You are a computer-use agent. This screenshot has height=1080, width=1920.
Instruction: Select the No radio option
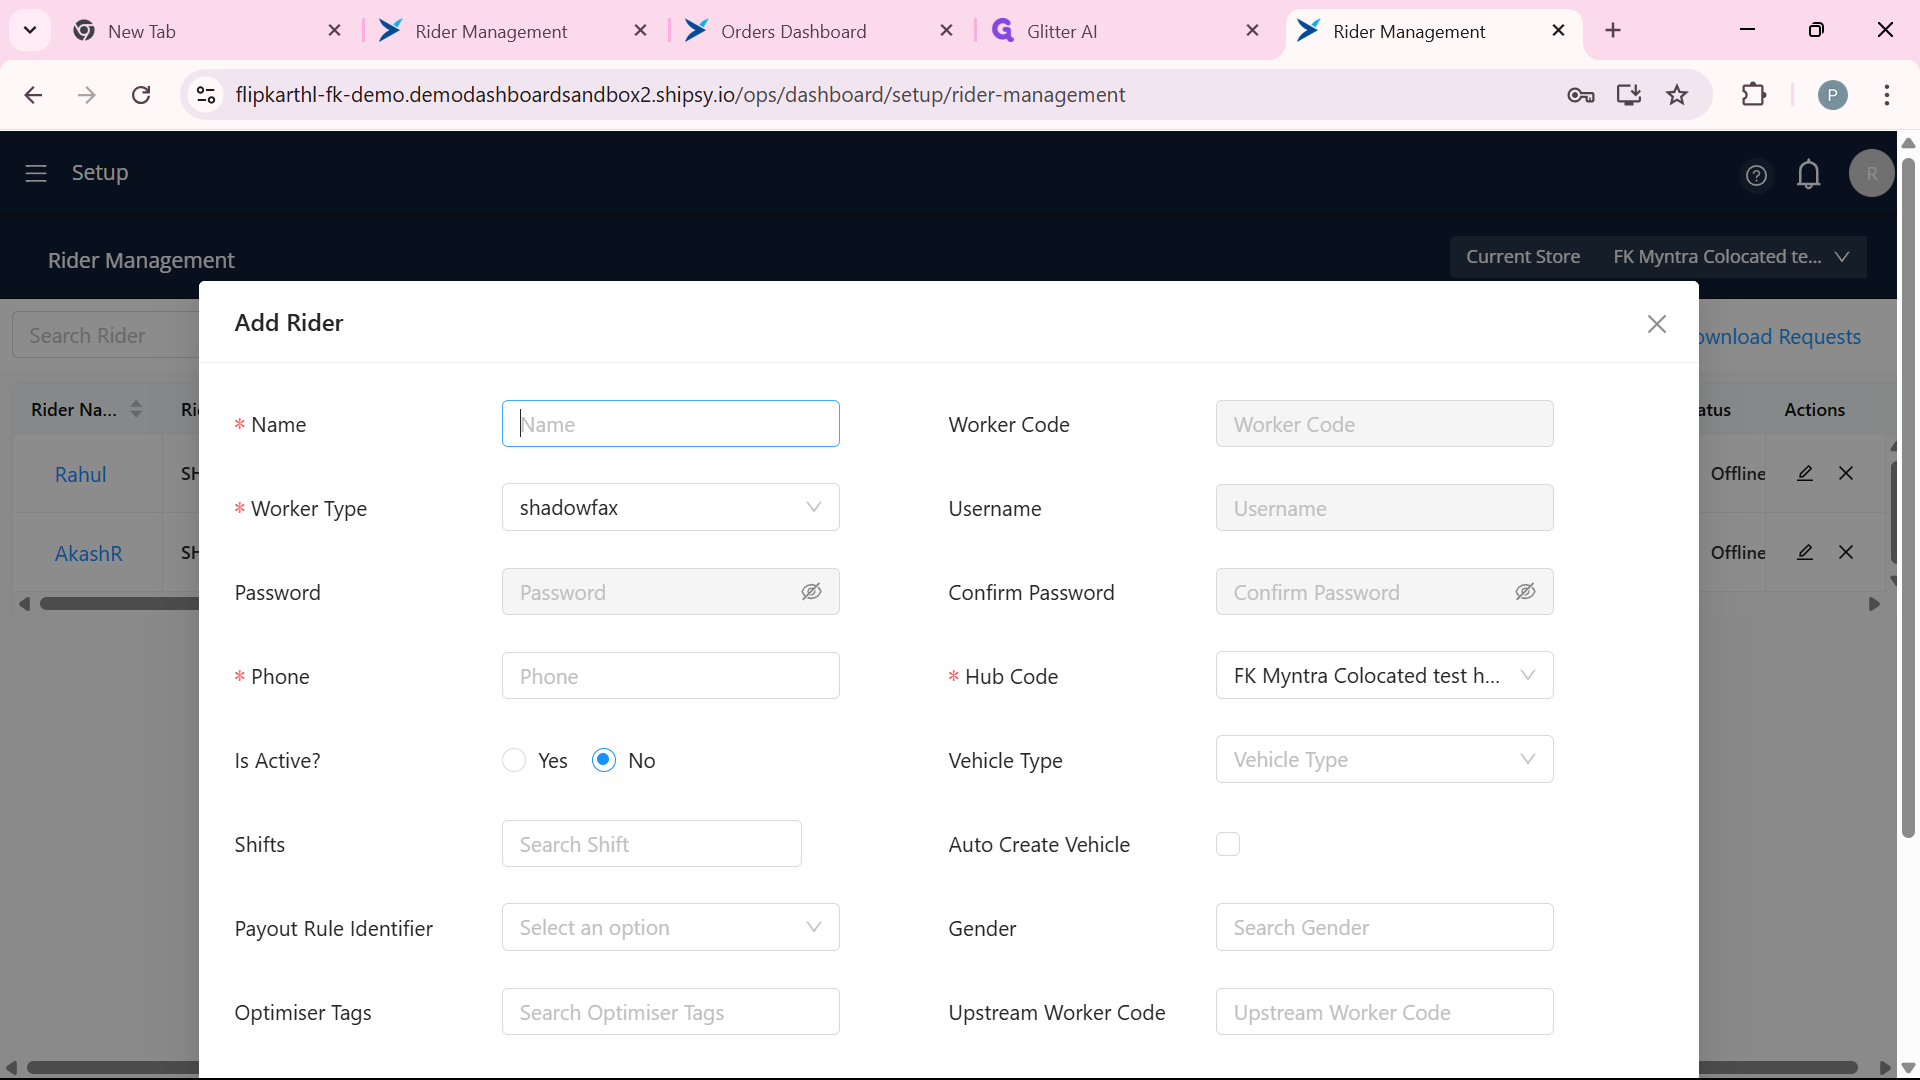click(x=604, y=760)
